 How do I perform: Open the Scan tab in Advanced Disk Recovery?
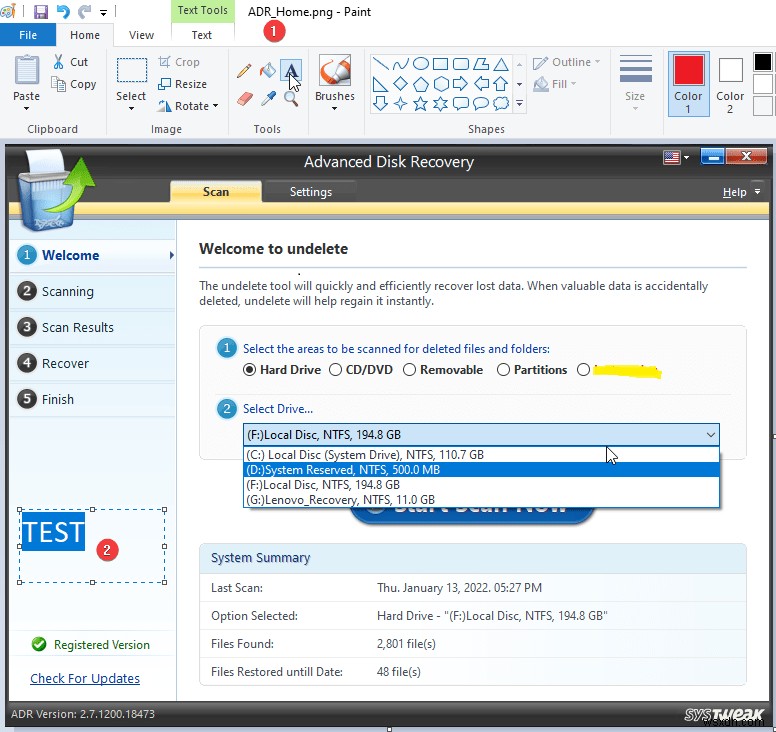pos(216,192)
